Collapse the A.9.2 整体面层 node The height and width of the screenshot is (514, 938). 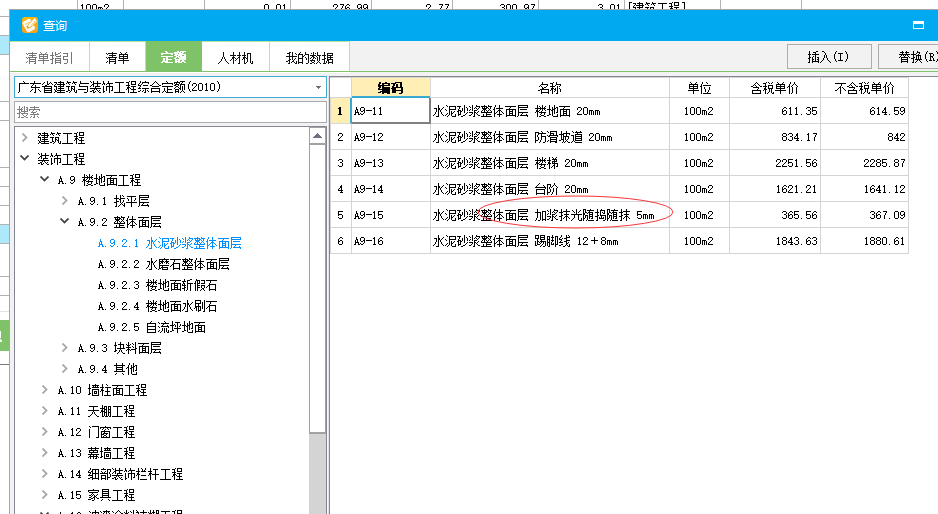click(x=65, y=221)
